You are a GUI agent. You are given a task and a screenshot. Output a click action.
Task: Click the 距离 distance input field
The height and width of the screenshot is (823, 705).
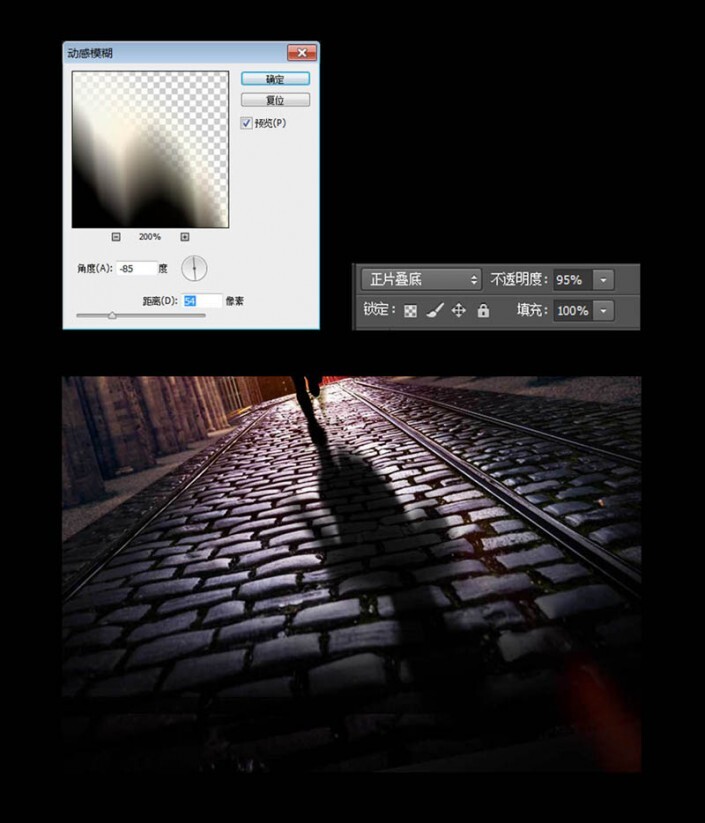tap(200, 300)
